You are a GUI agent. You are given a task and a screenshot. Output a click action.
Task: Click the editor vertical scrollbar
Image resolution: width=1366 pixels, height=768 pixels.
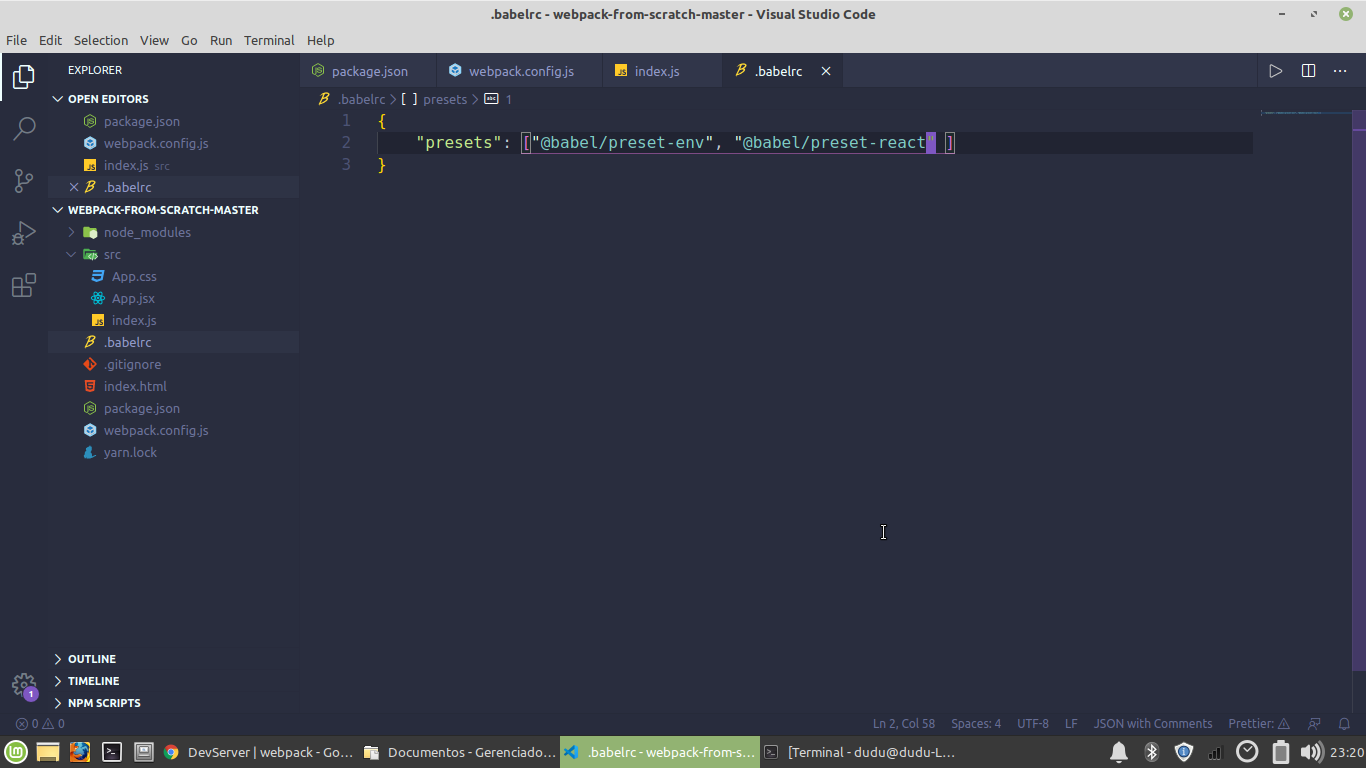point(1359,390)
